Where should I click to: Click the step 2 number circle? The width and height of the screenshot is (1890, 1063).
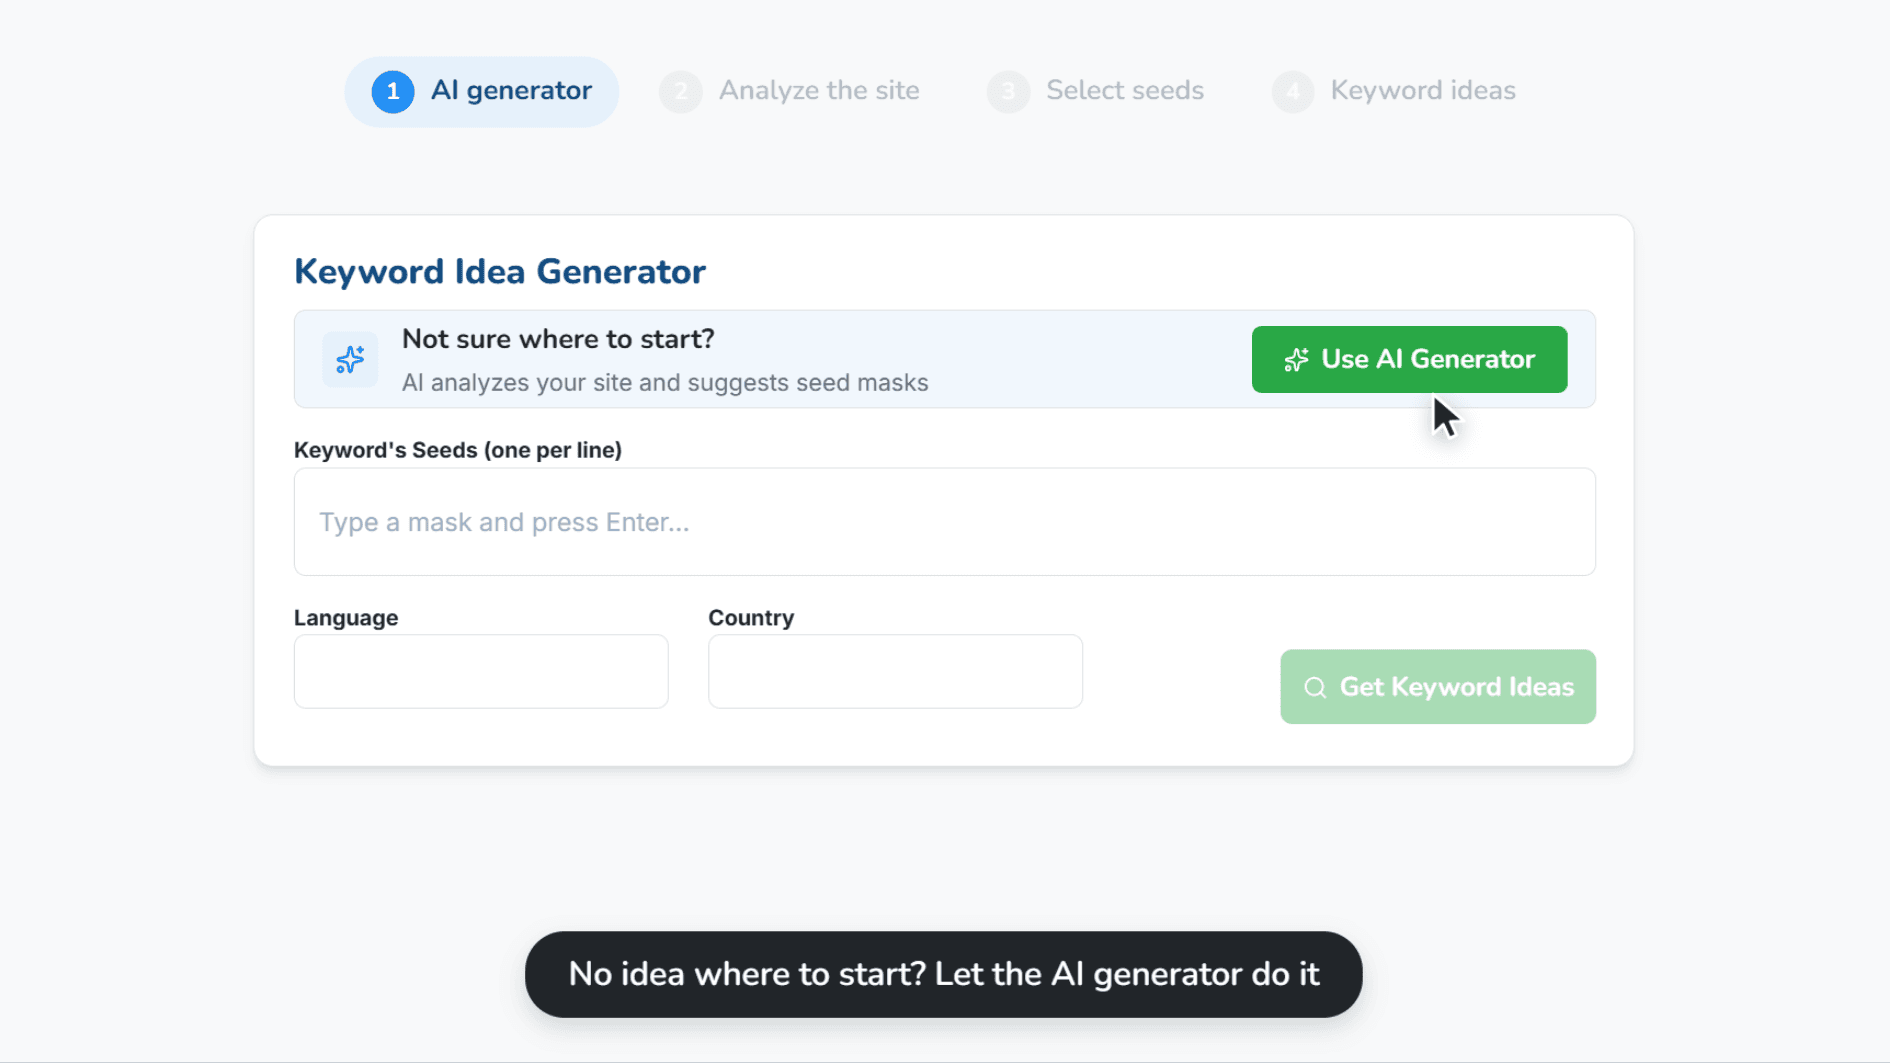(x=681, y=92)
